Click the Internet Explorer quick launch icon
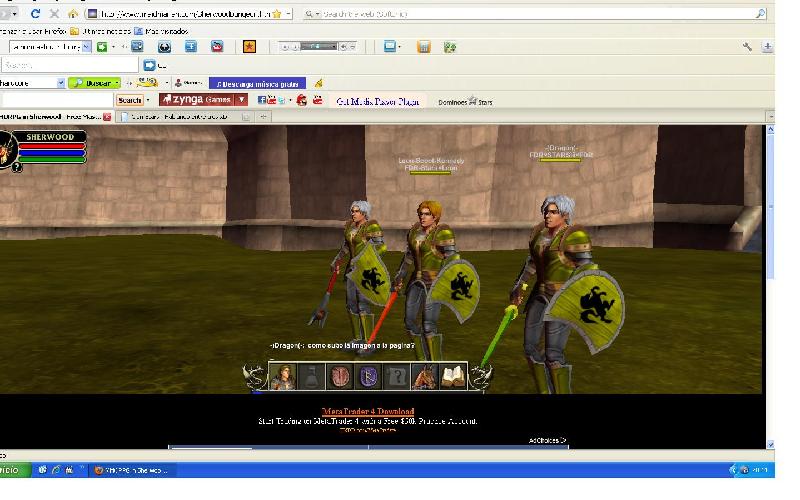 56,470
